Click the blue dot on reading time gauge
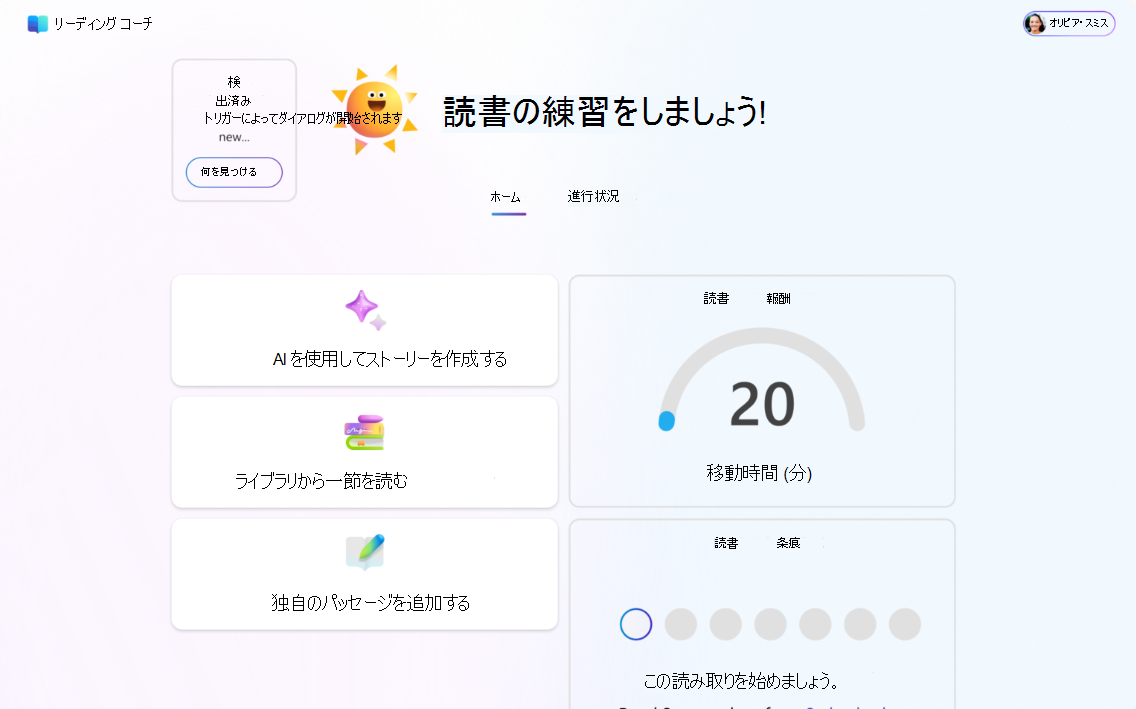Image resolution: width=1136 pixels, height=709 pixels. pos(667,421)
